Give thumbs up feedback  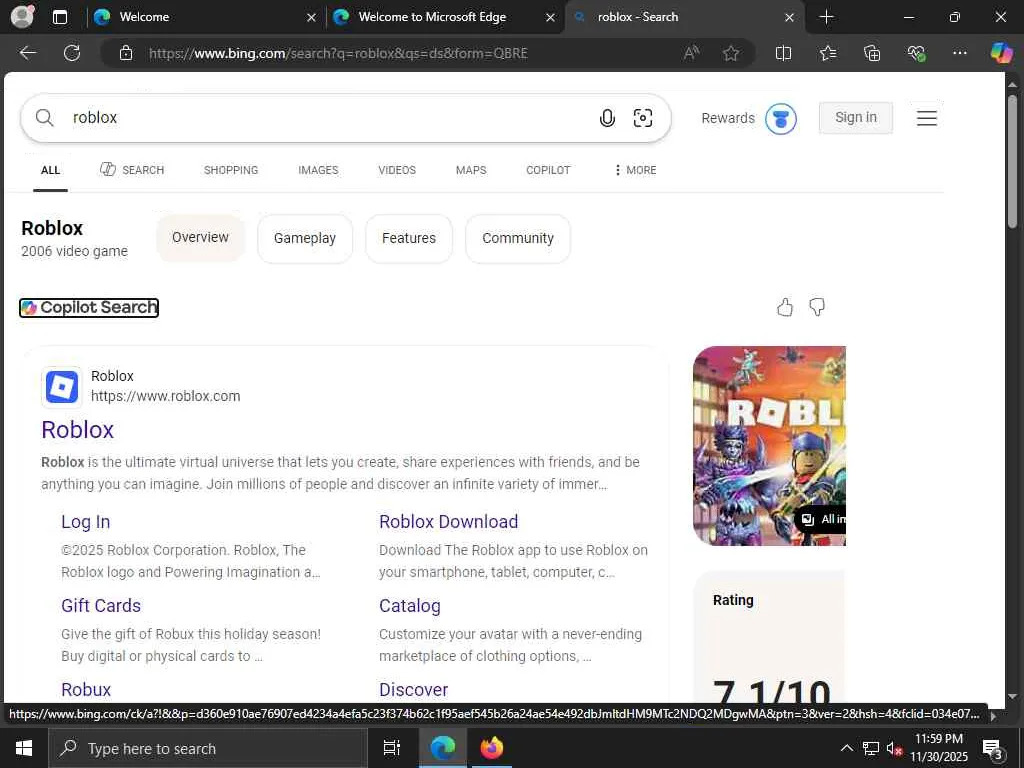click(x=785, y=307)
